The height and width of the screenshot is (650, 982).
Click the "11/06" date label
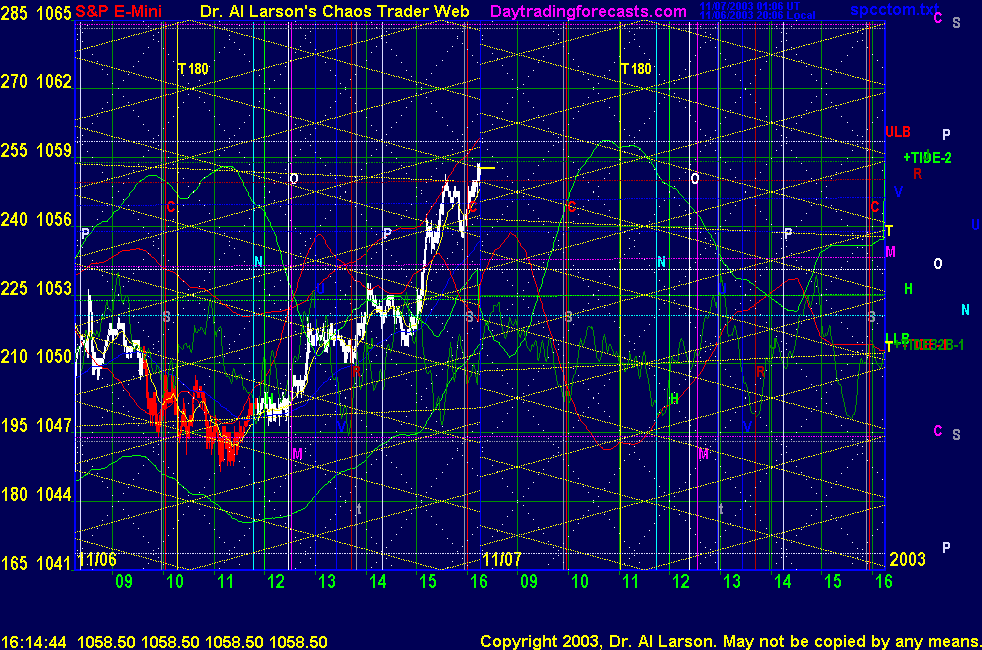point(97,559)
